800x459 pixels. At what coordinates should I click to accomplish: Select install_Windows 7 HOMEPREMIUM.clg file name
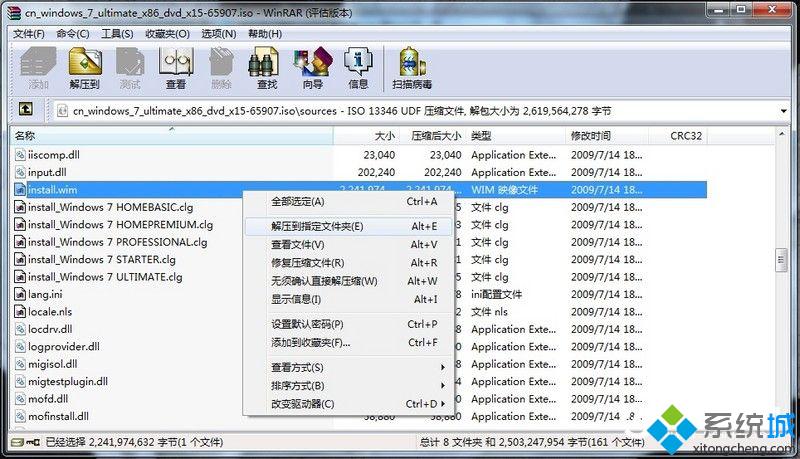[120, 225]
